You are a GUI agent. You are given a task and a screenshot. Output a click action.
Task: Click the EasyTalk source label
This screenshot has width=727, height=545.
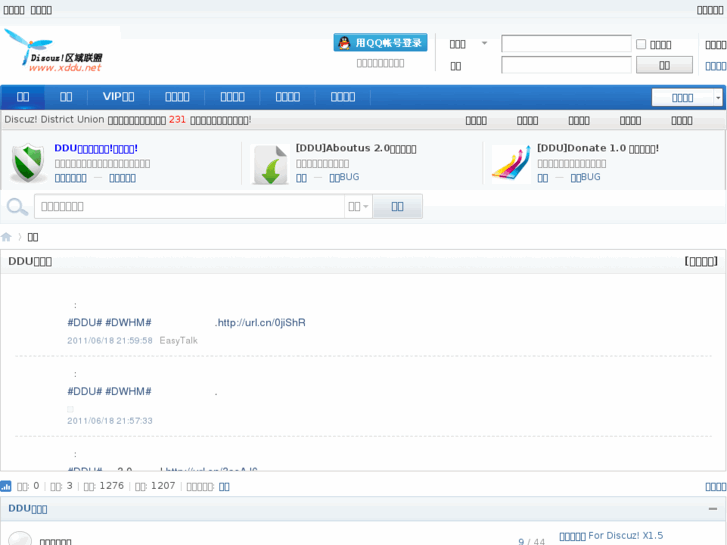click(179, 340)
